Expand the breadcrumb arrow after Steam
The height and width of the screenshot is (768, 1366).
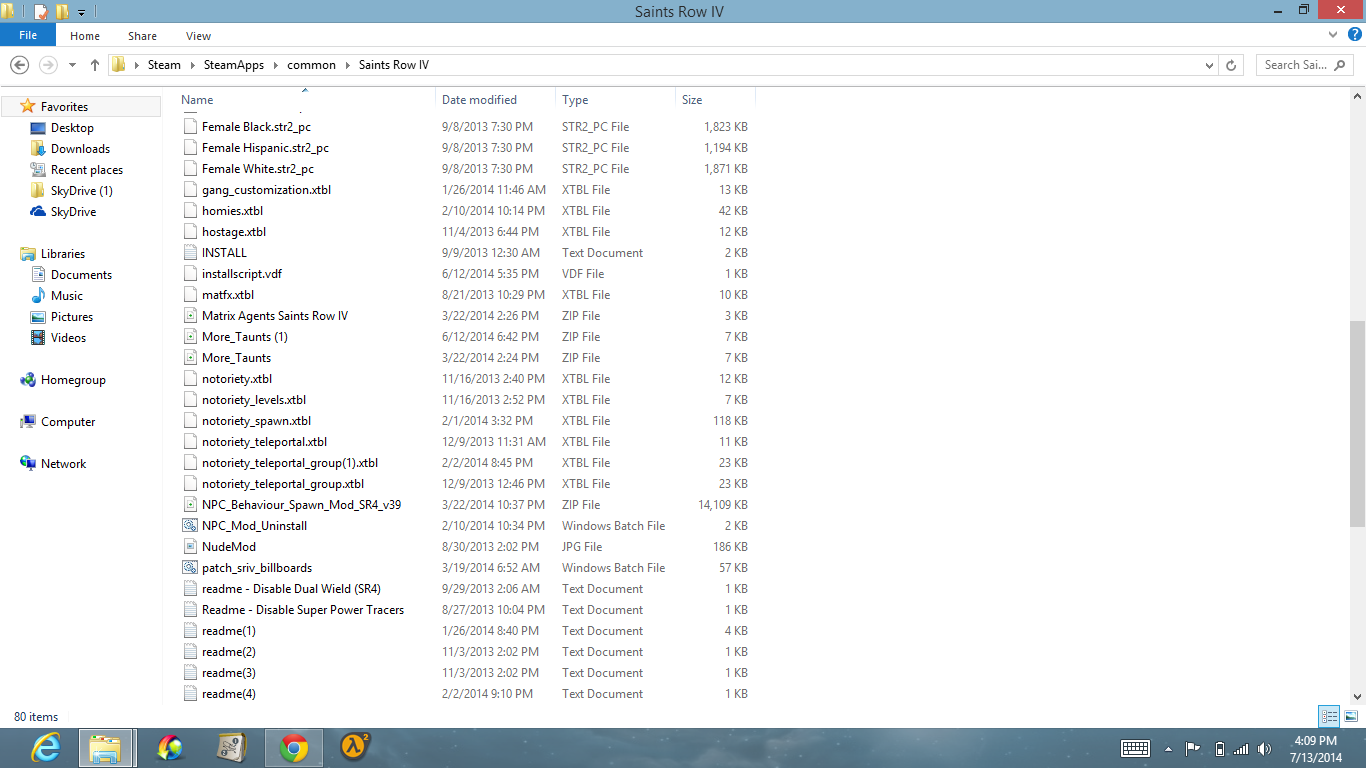tap(192, 65)
